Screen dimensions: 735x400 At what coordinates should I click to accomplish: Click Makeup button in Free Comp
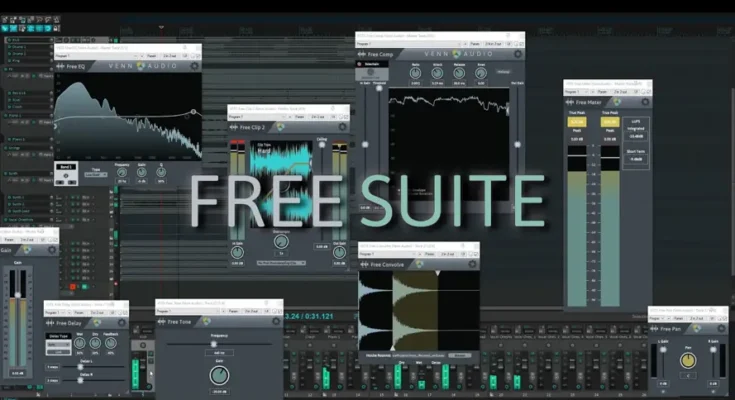503,72
